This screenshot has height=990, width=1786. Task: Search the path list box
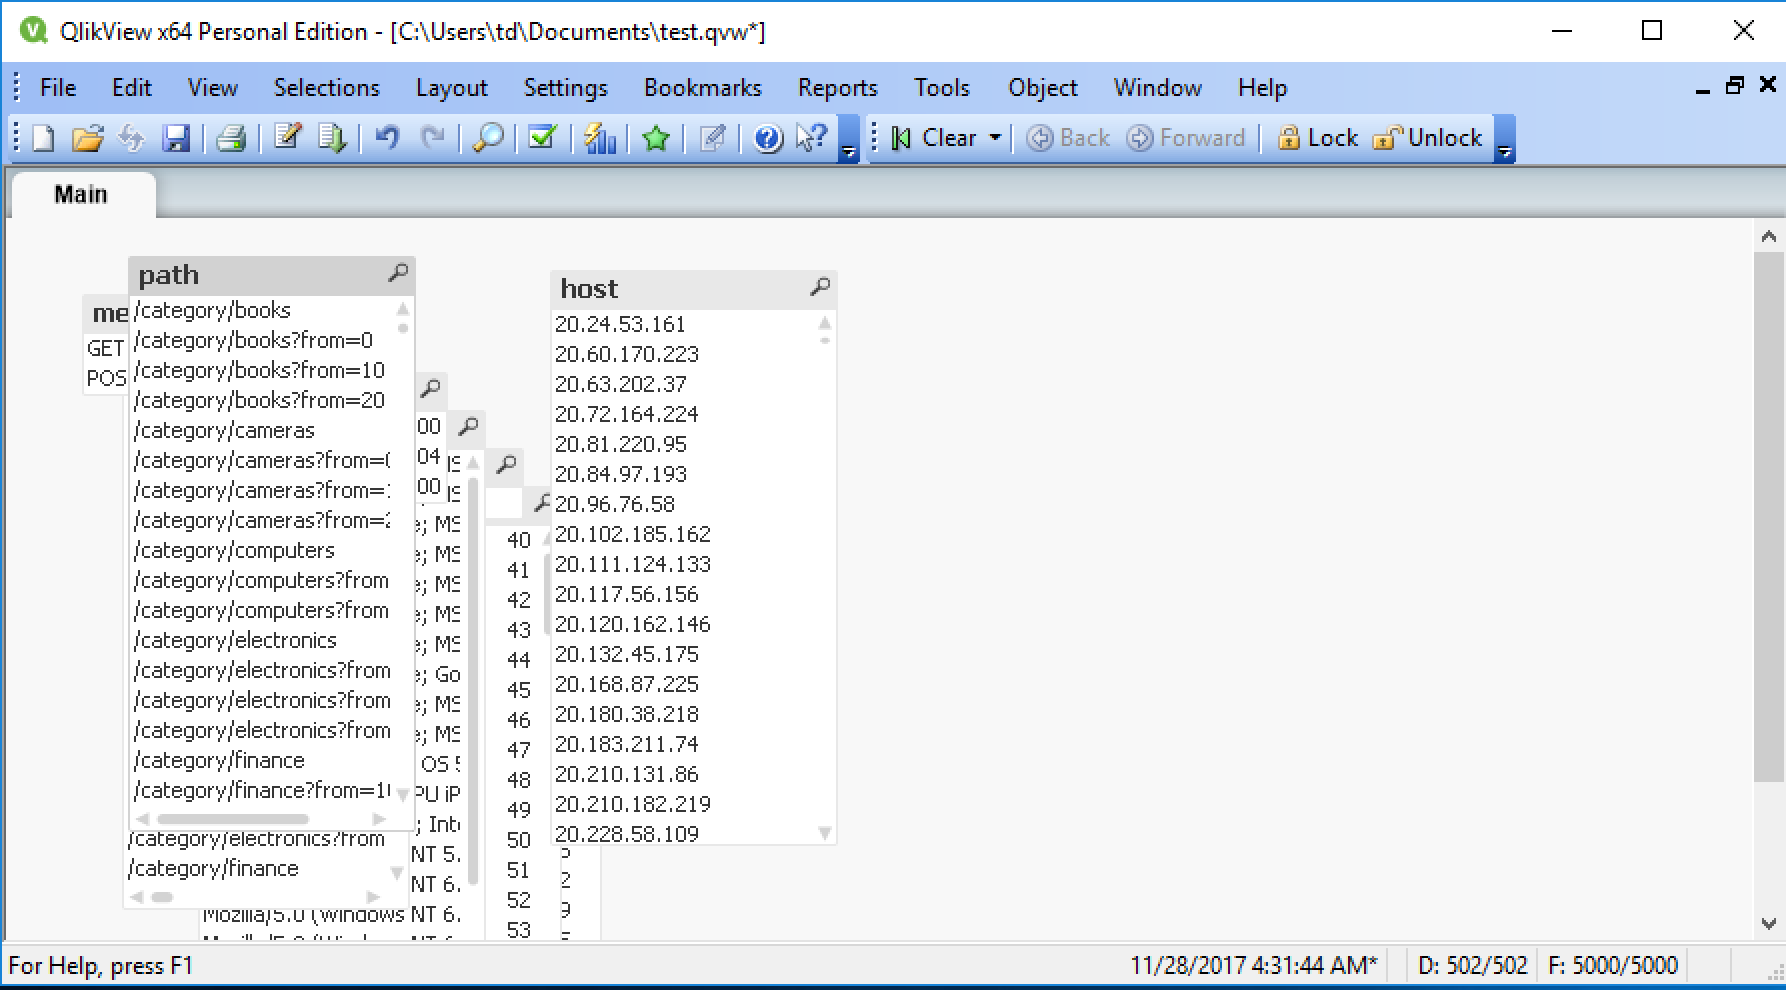tap(398, 273)
